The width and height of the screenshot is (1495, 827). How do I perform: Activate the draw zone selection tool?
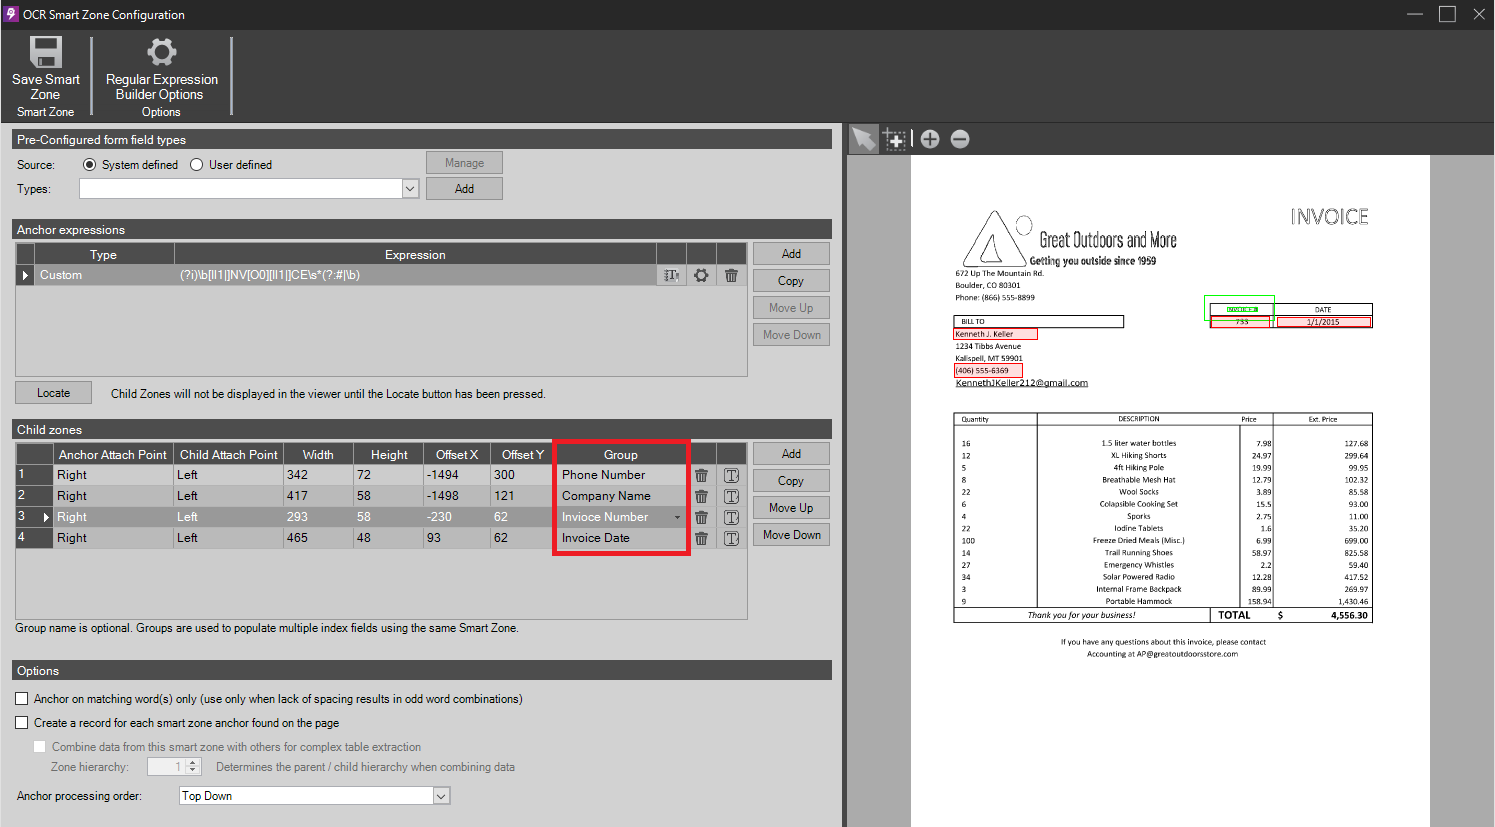coord(895,139)
